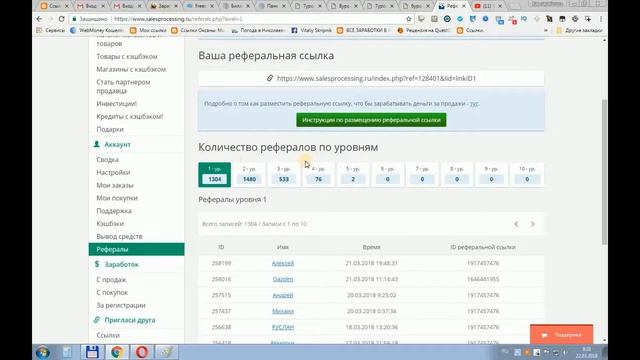Viewport: 640px width, 360px height.
Task: Select level 9 referrals tab
Action: (x=491, y=175)
